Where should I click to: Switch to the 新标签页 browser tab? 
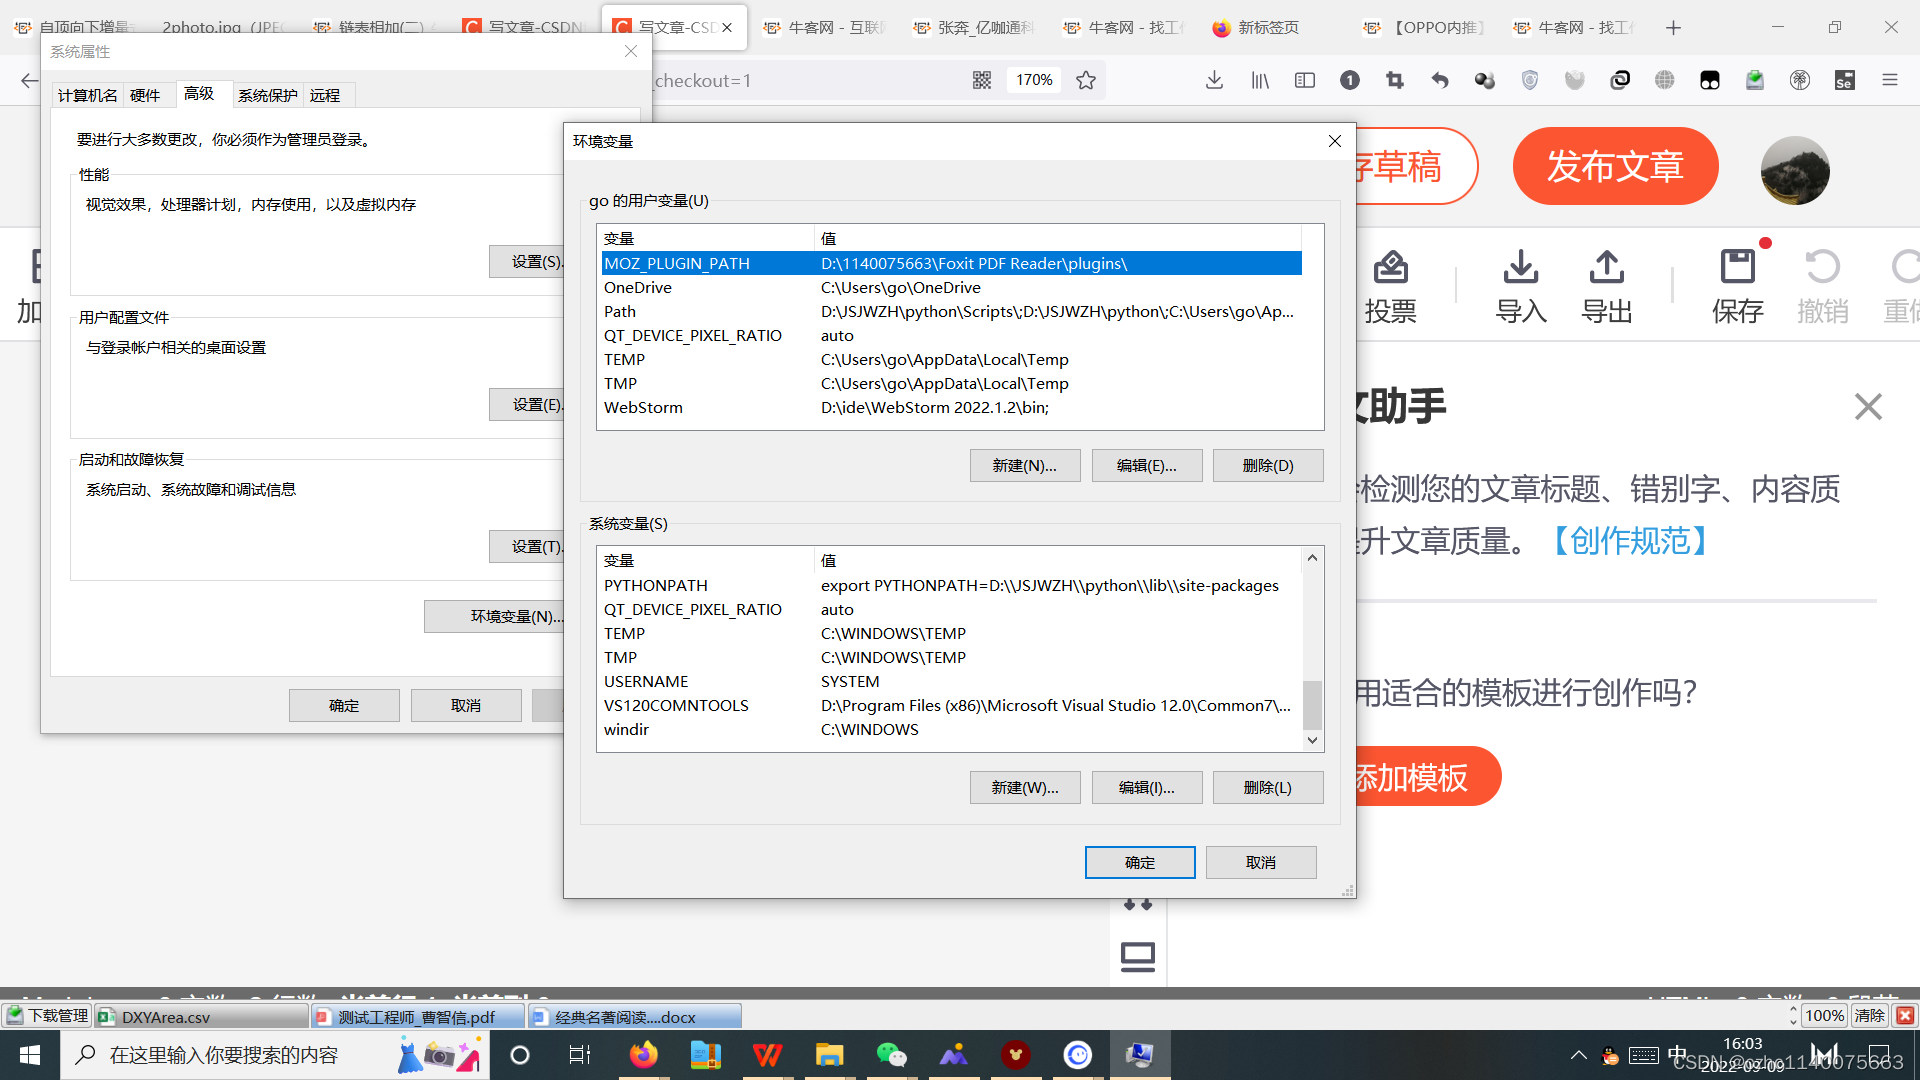pos(1268,27)
